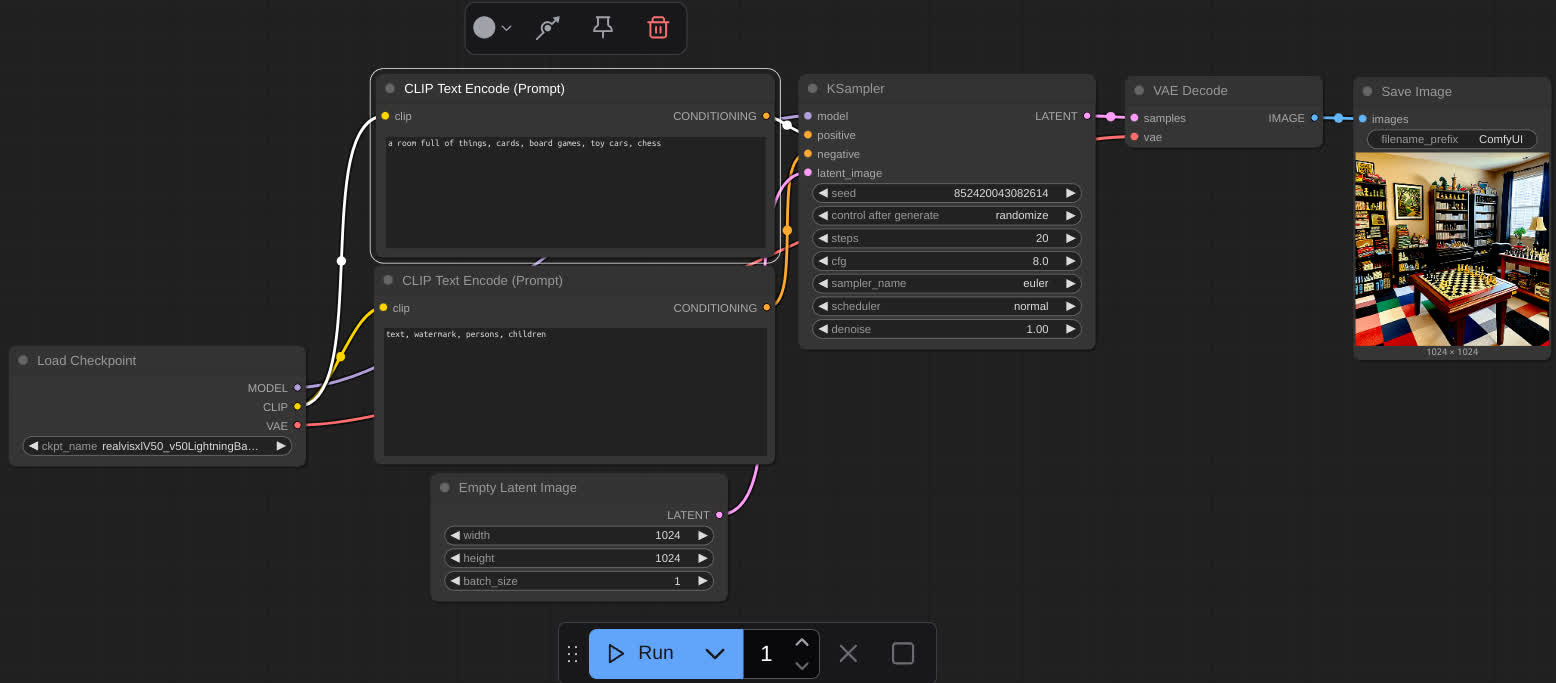
Task: Click the stop square icon in the run bar
Action: pos(902,653)
